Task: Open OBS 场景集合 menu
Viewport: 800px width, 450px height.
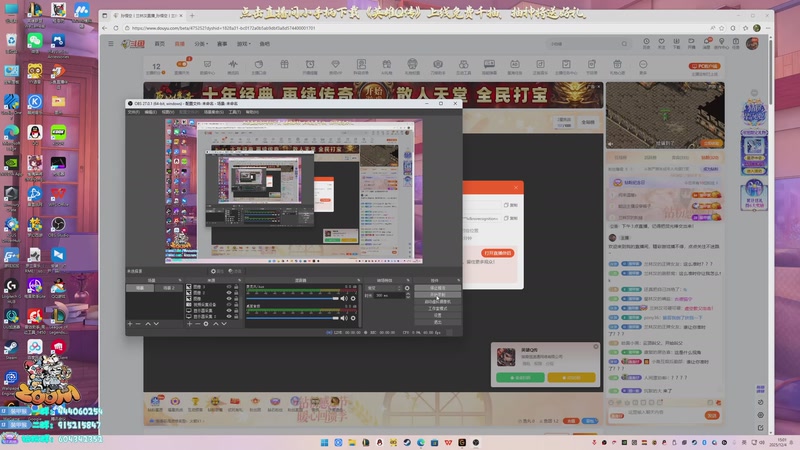Action: 214,112
